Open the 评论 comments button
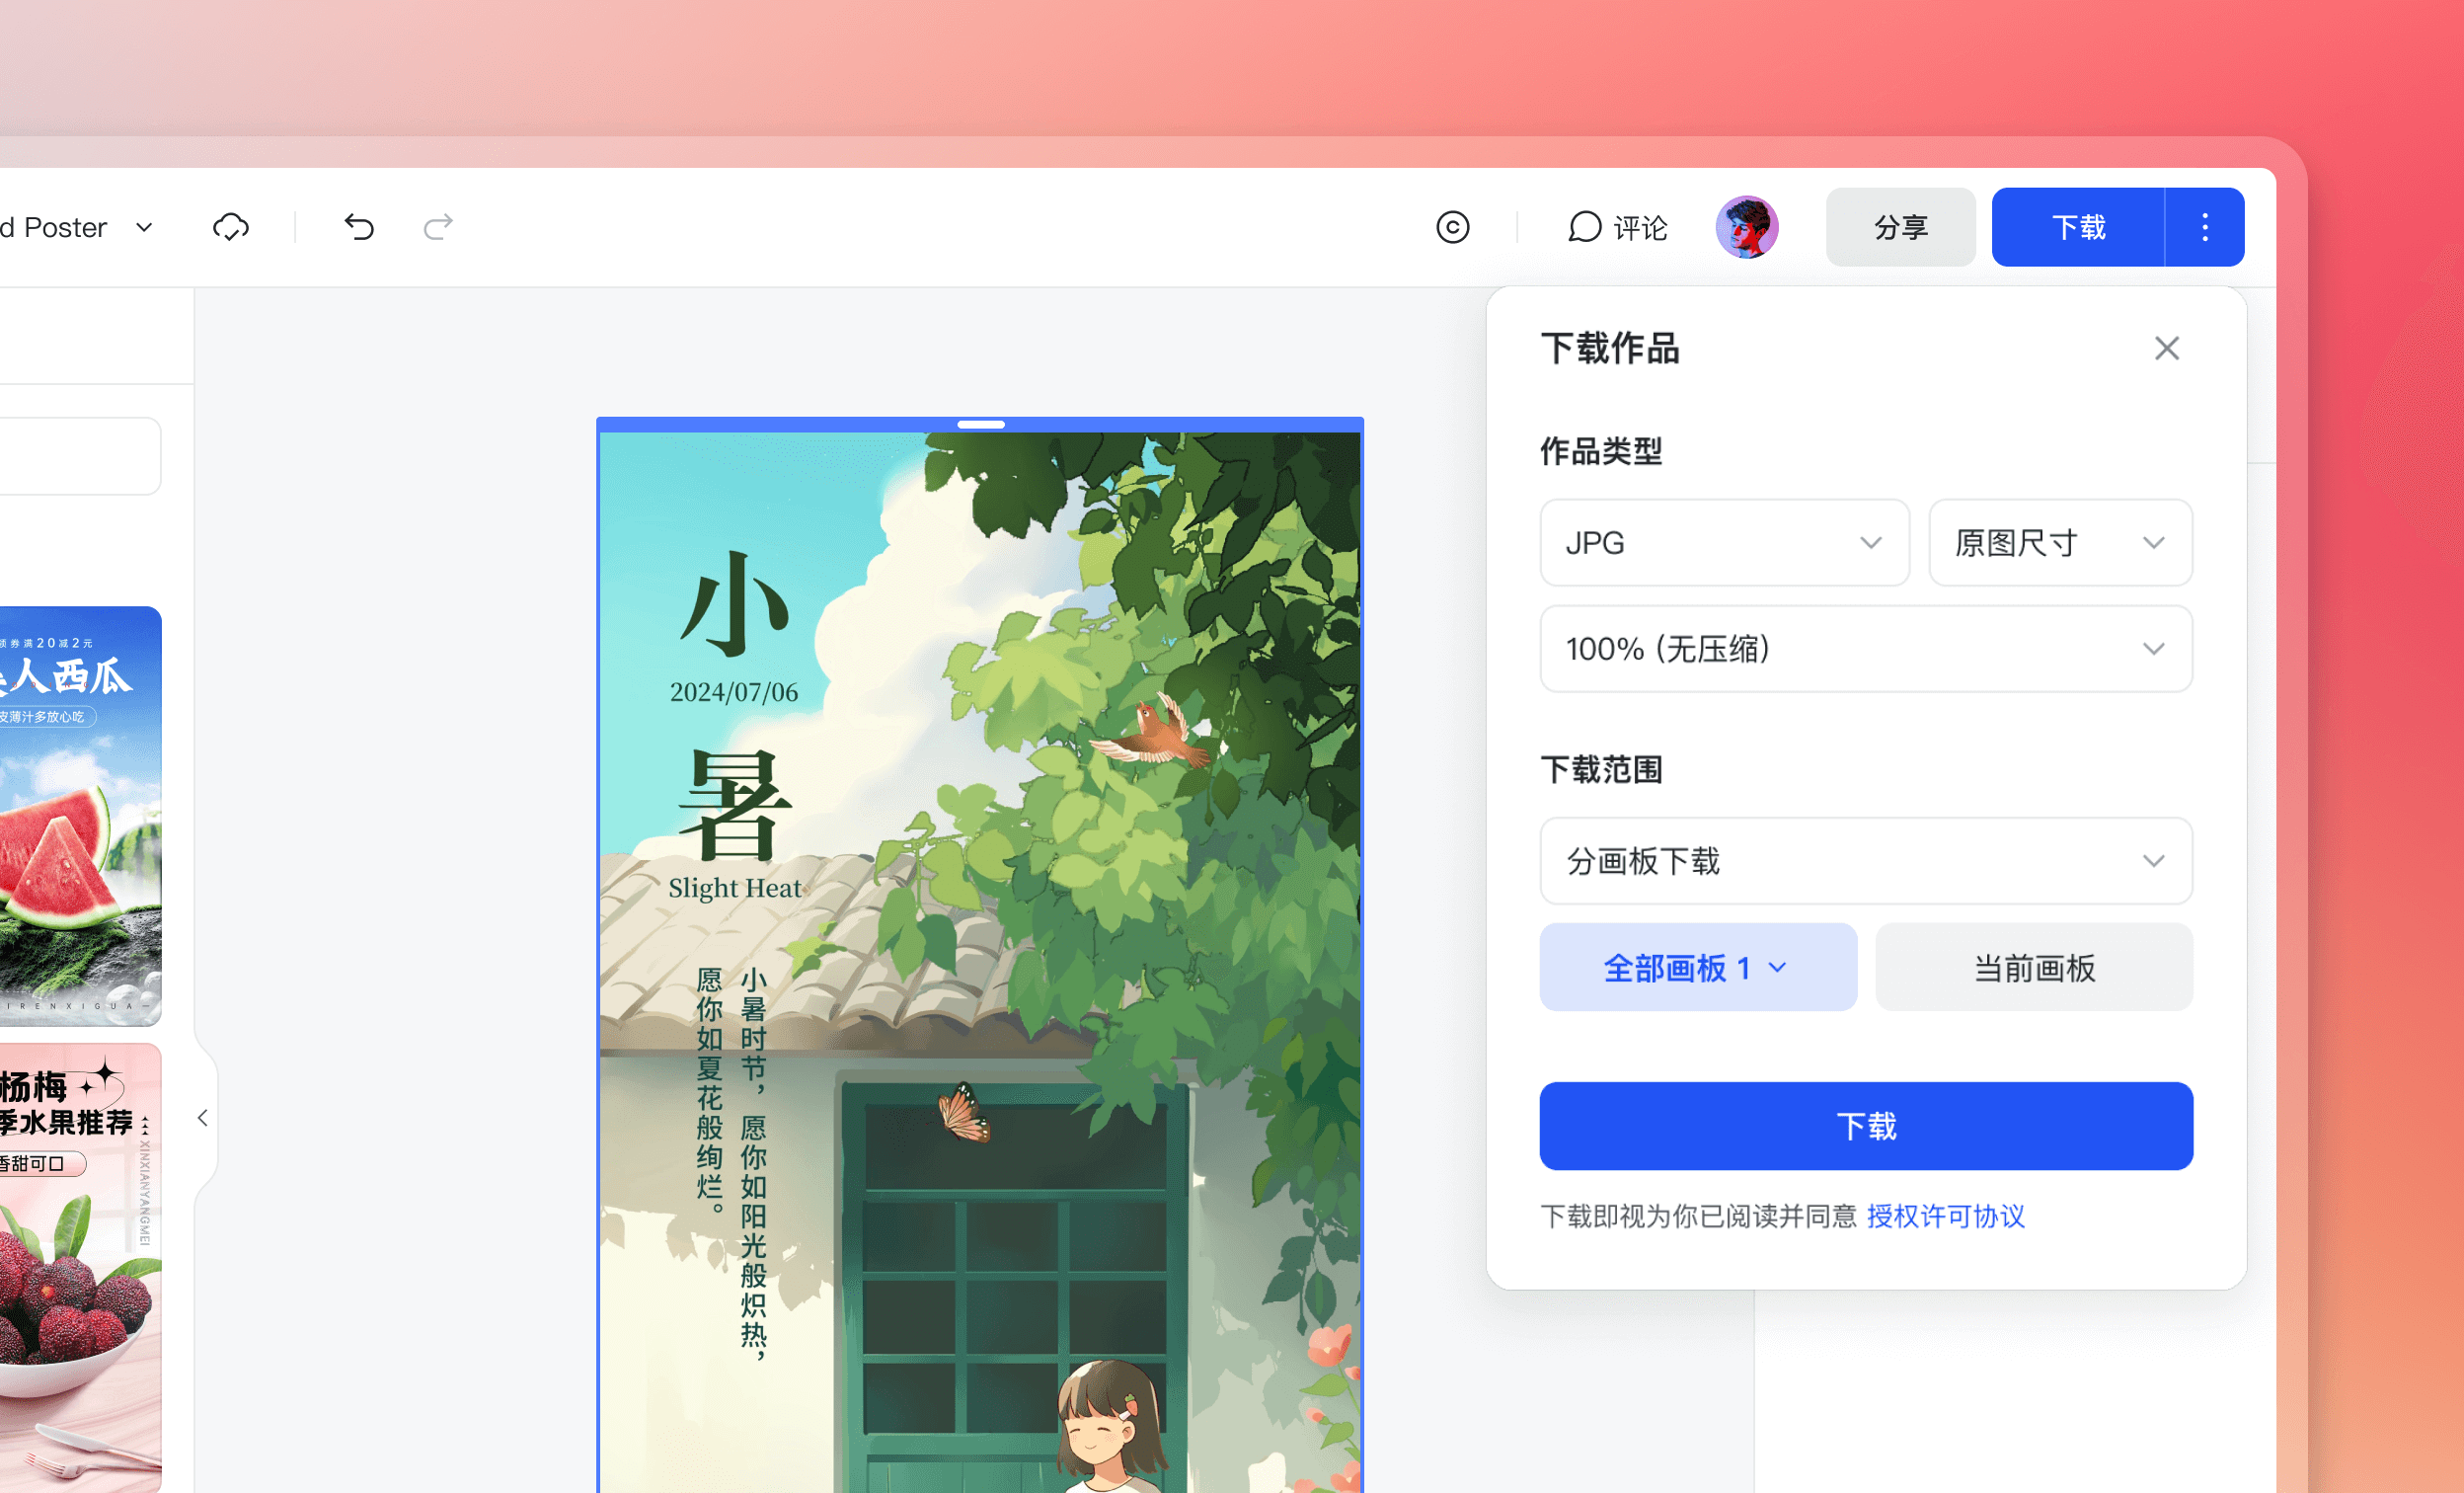The image size is (2464, 1493). [x=1617, y=227]
